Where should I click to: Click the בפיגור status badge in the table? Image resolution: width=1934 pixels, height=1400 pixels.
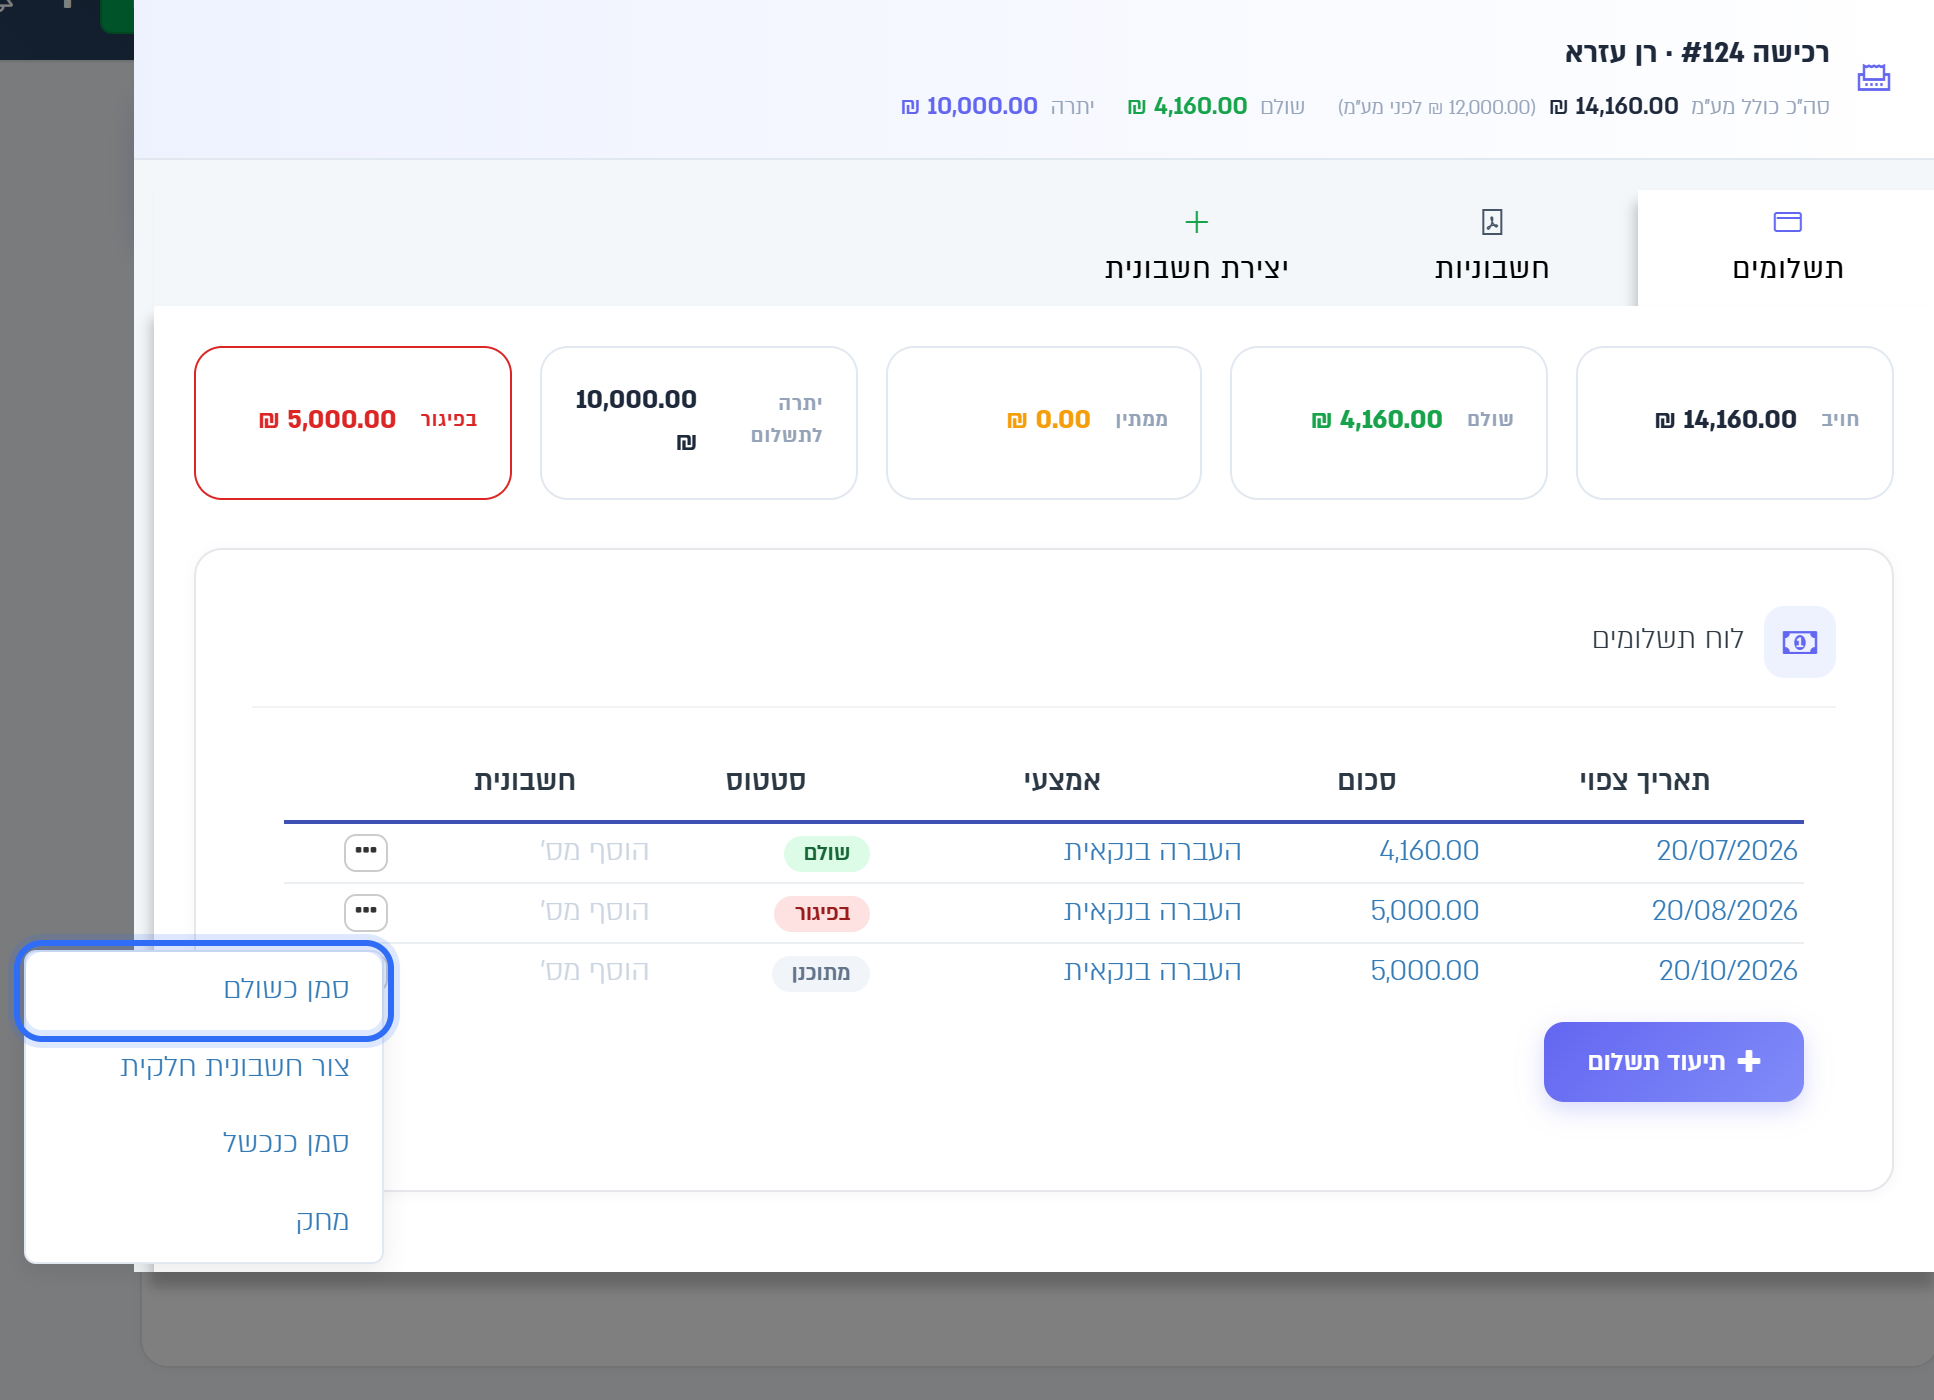pos(822,913)
